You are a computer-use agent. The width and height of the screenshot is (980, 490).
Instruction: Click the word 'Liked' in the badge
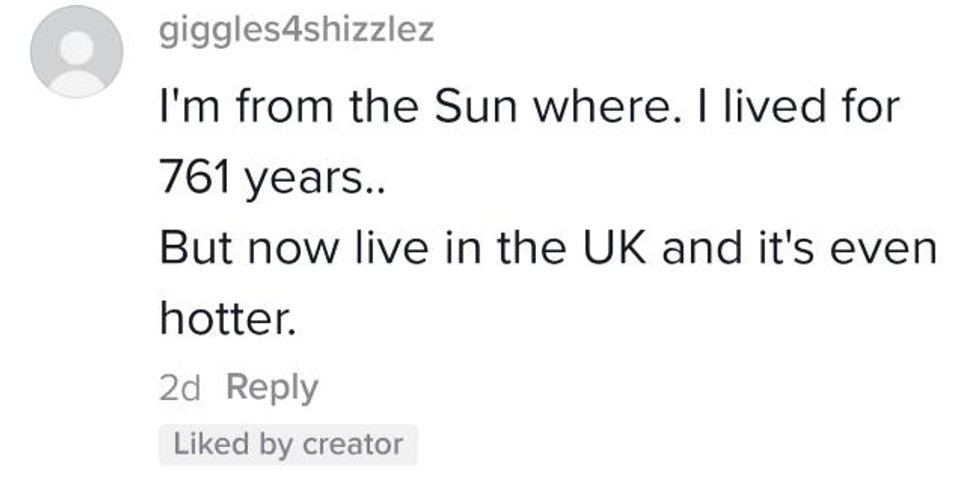pos(204,444)
